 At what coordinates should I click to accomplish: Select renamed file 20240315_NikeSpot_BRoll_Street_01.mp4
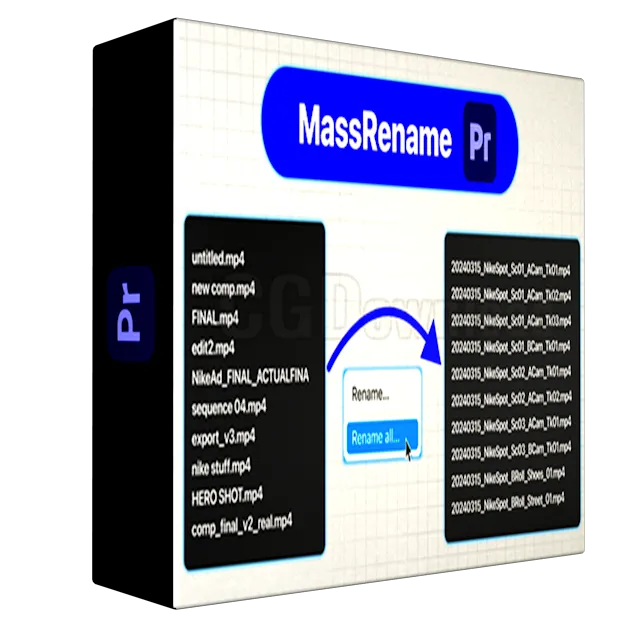[x=508, y=503]
